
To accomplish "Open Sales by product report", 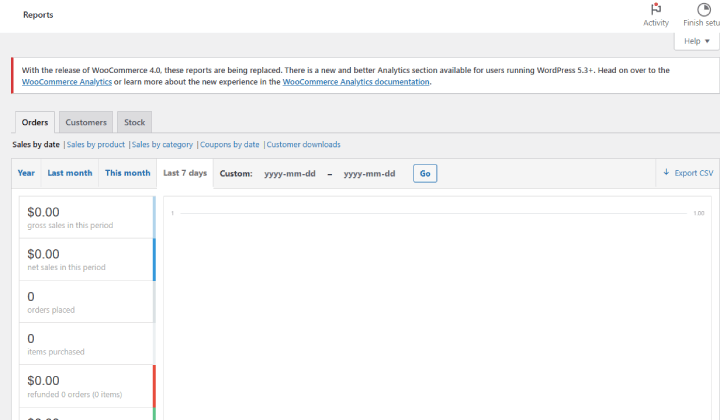I will coord(96,145).
